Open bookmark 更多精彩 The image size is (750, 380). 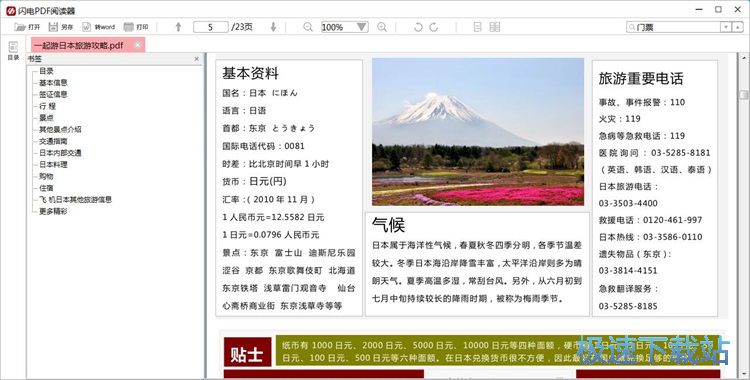point(53,211)
